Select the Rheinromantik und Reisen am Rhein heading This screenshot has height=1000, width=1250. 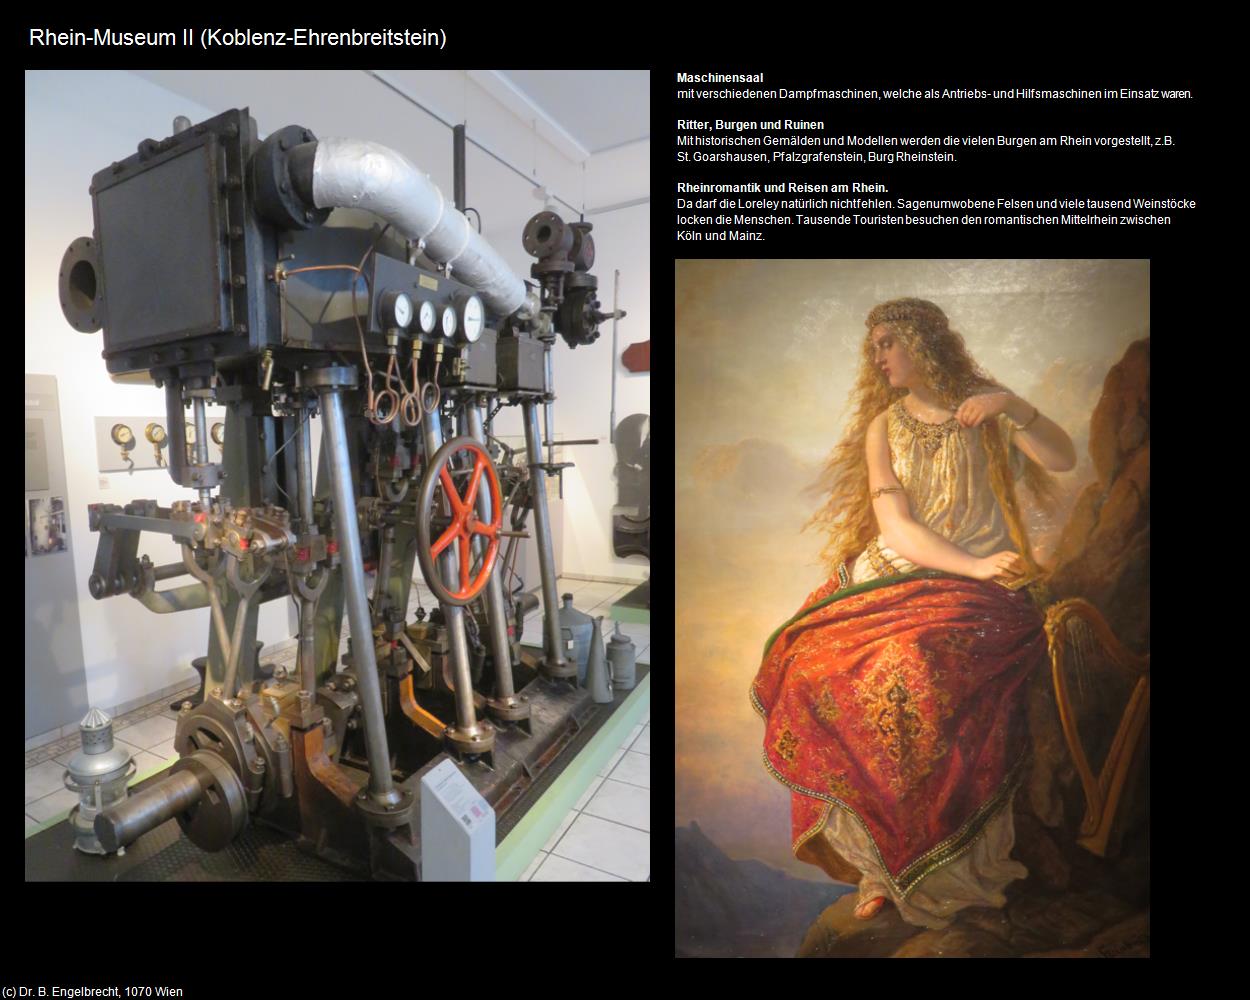[783, 188]
